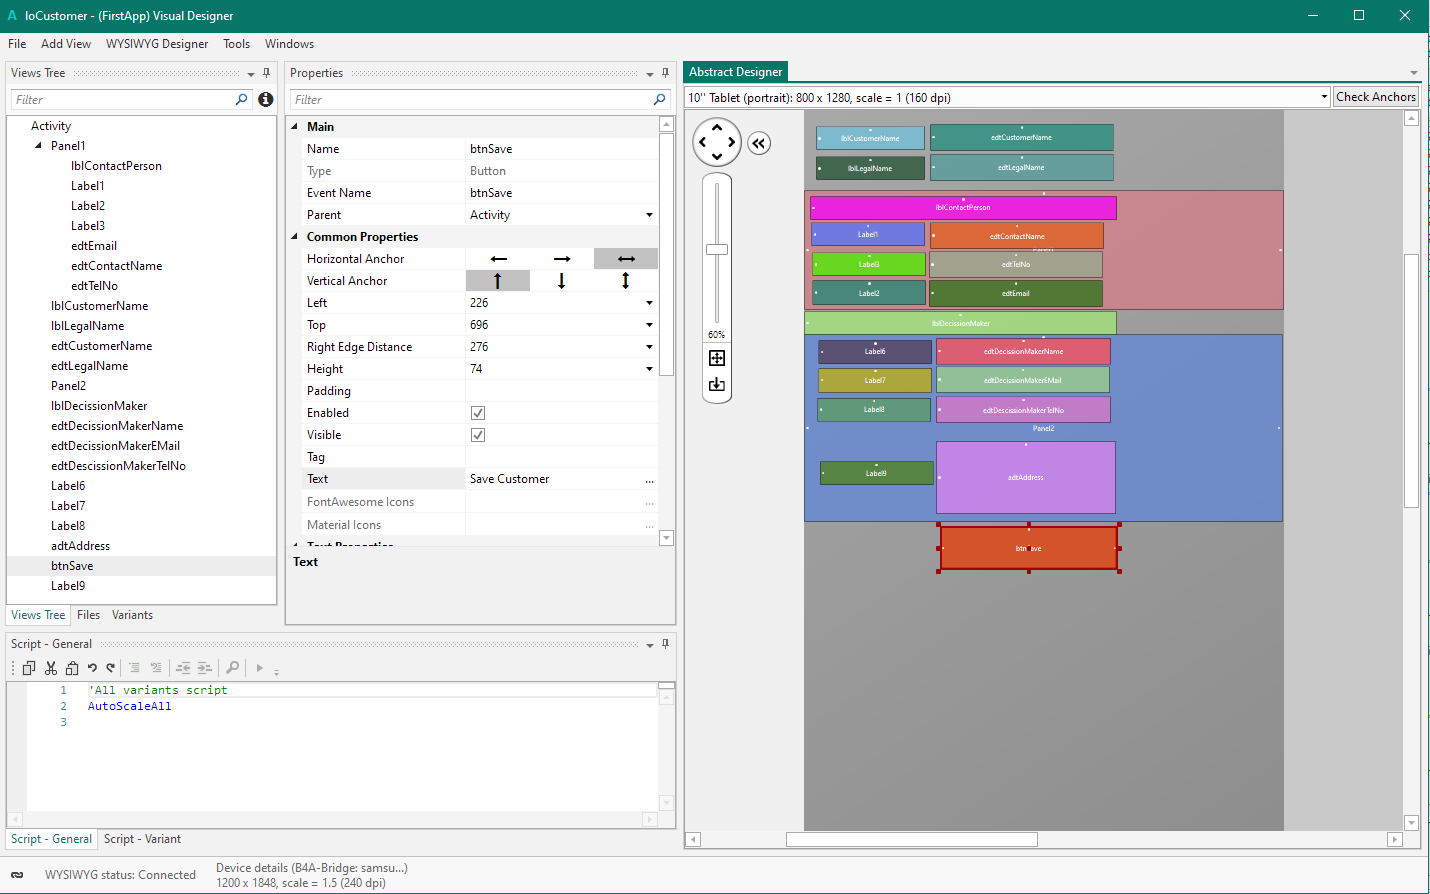
Task: Pin the Properties panel
Action: coord(665,73)
